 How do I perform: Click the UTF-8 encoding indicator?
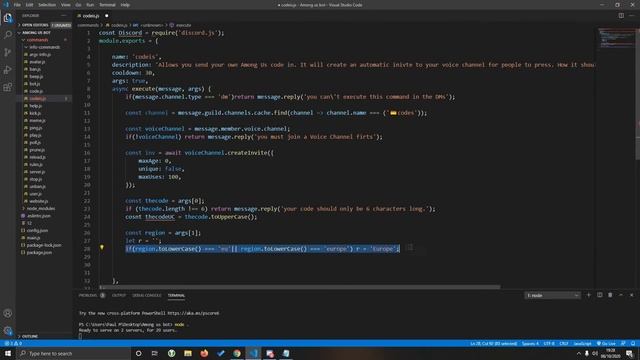549,344
